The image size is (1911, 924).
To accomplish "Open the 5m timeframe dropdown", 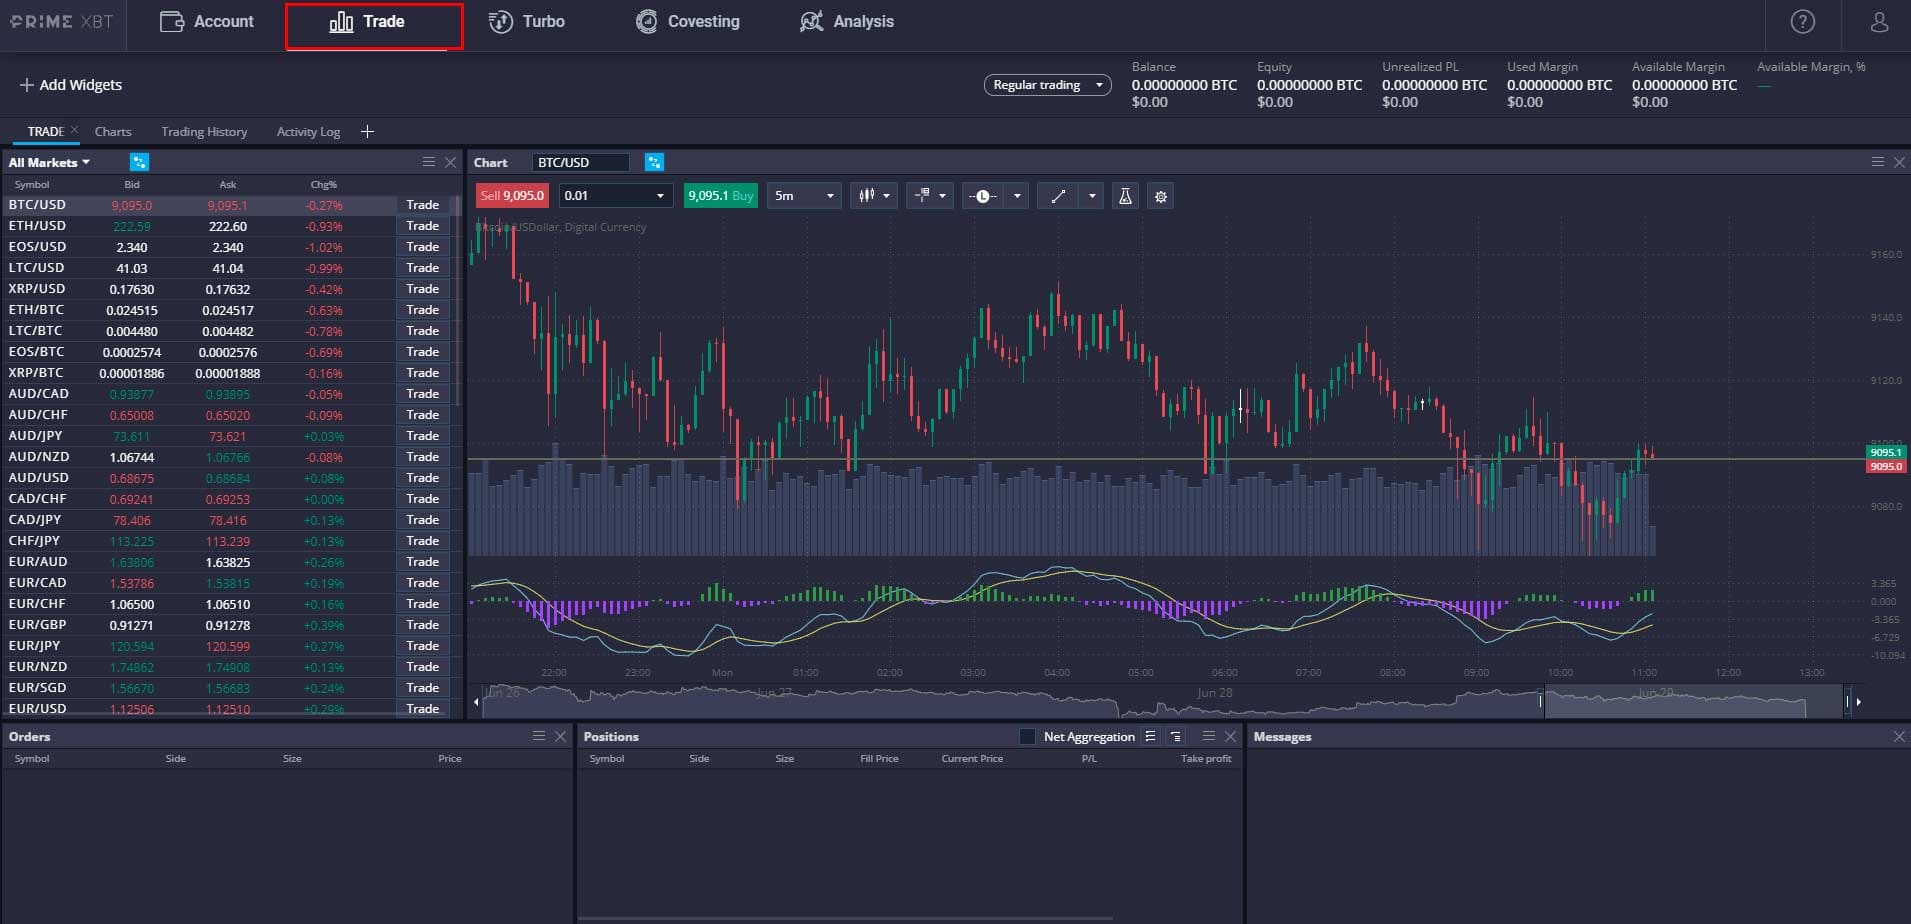I will pyautogui.click(x=803, y=196).
